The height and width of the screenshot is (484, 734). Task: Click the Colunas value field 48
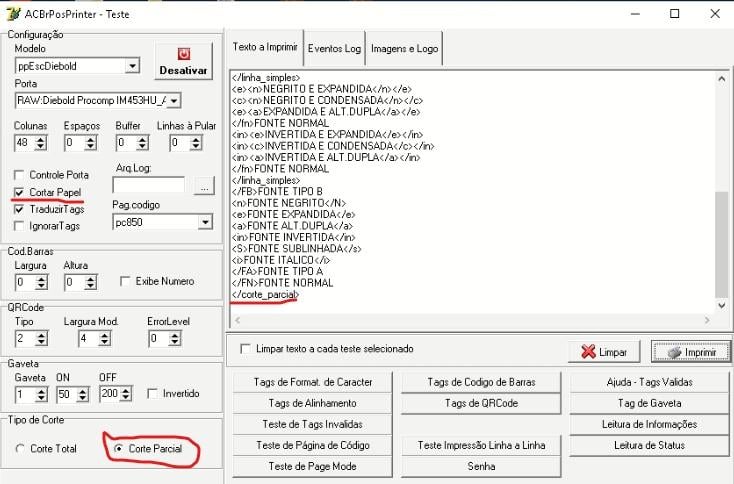(x=25, y=143)
